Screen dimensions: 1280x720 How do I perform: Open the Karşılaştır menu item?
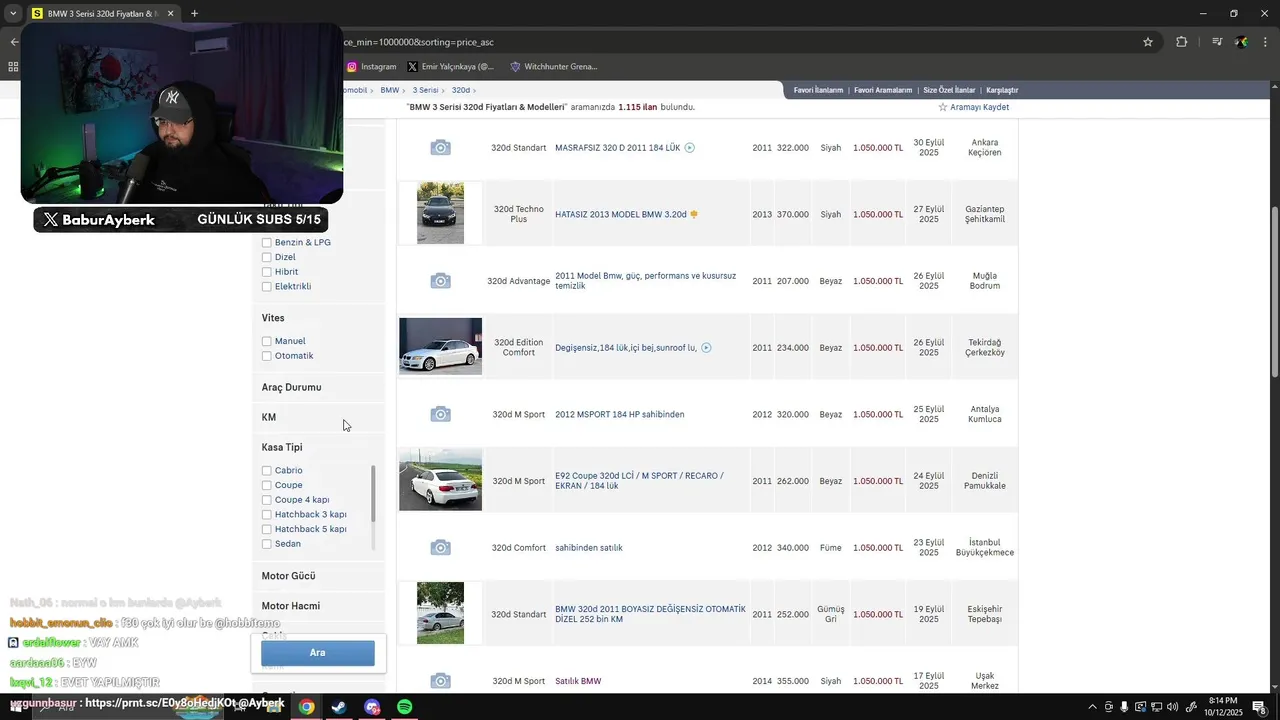(x=1002, y=90)
